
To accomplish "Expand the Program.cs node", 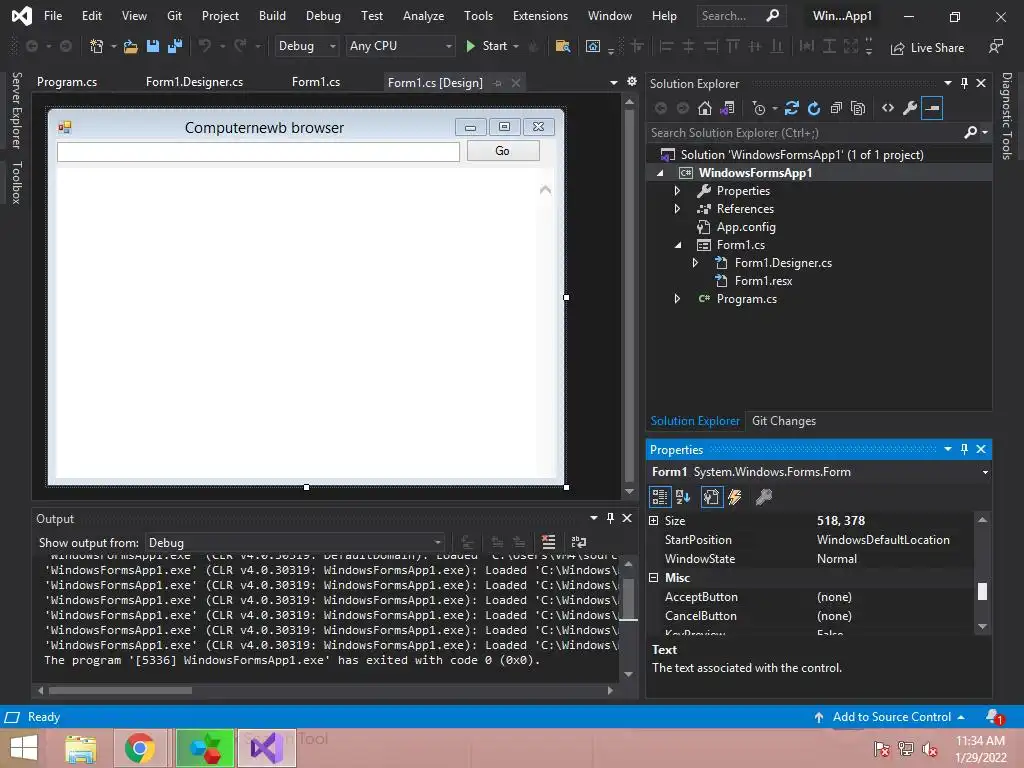I will point(677,299).
